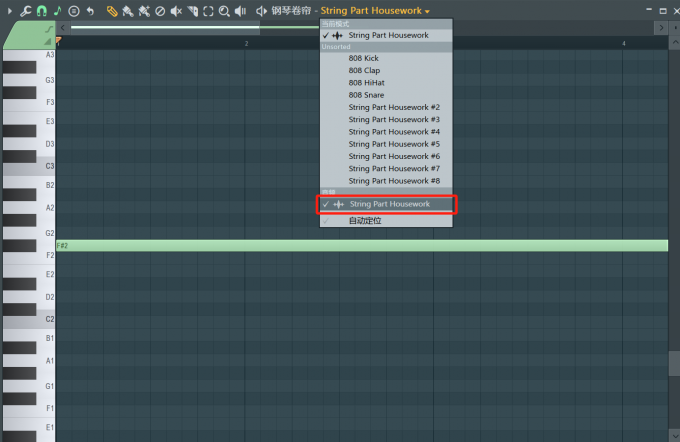
Task: Open the wrench Tools menu
Action: tap(26, 11)
